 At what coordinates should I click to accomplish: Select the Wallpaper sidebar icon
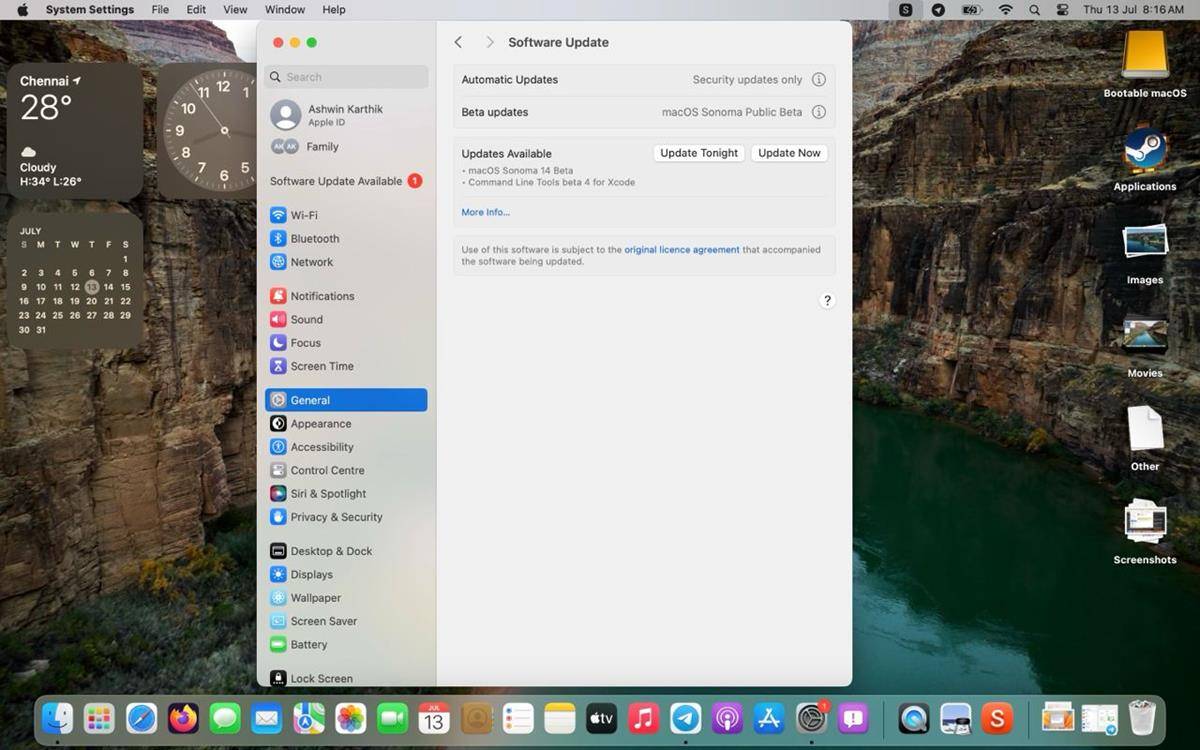[316, 597]
